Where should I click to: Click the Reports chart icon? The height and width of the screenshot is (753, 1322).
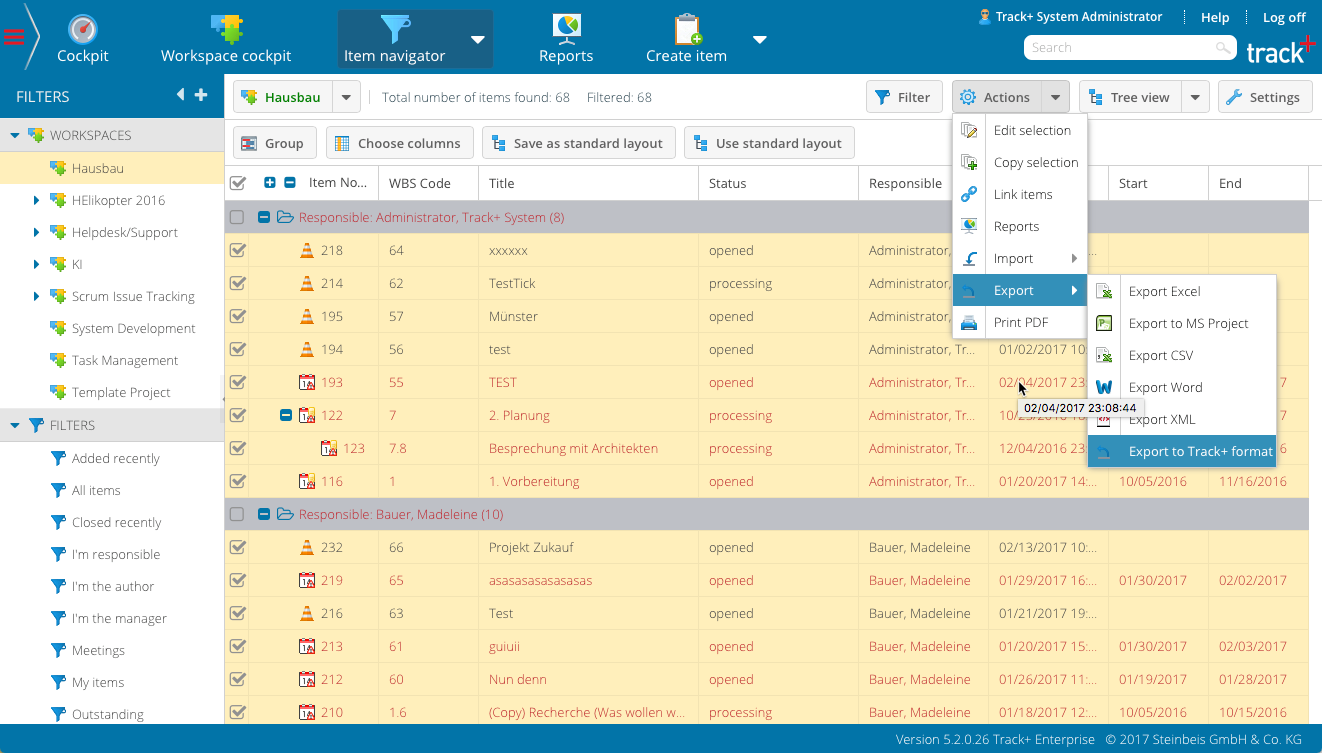[x=566, y=28]
